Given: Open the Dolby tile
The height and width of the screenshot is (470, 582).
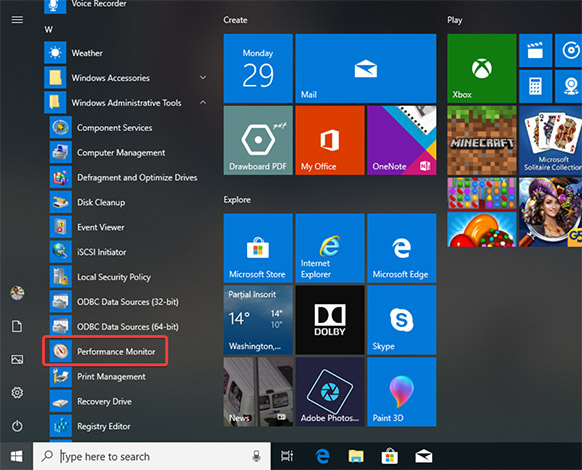Looking at the screenshot, I should (x=330, y=320).
